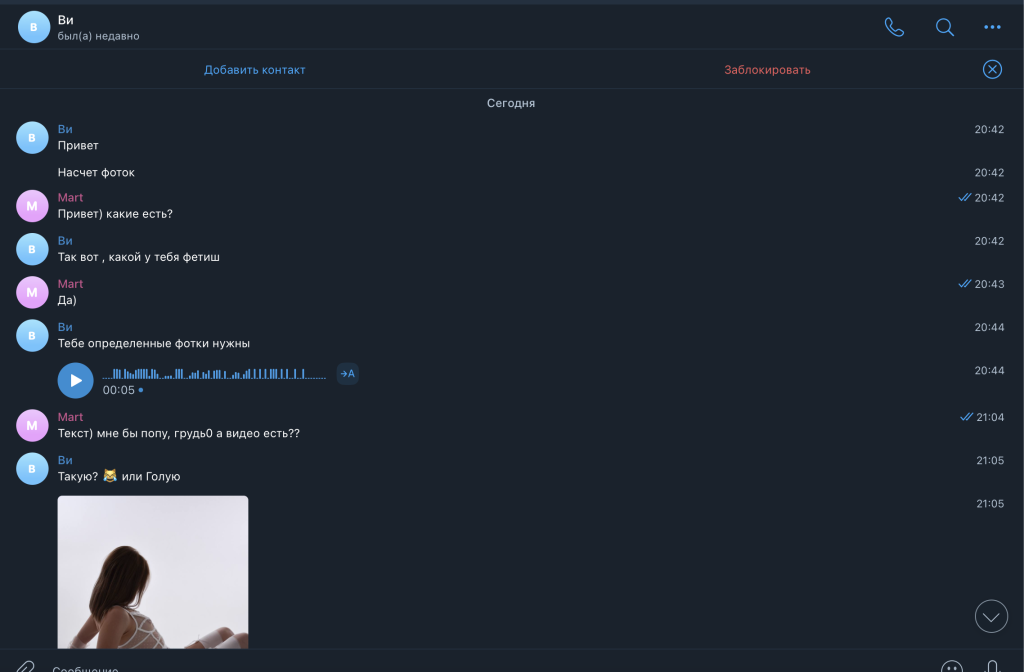Open search in chat with the magnifier icon
Screen dimensions: 1024x672
click(x=944, y=27)
